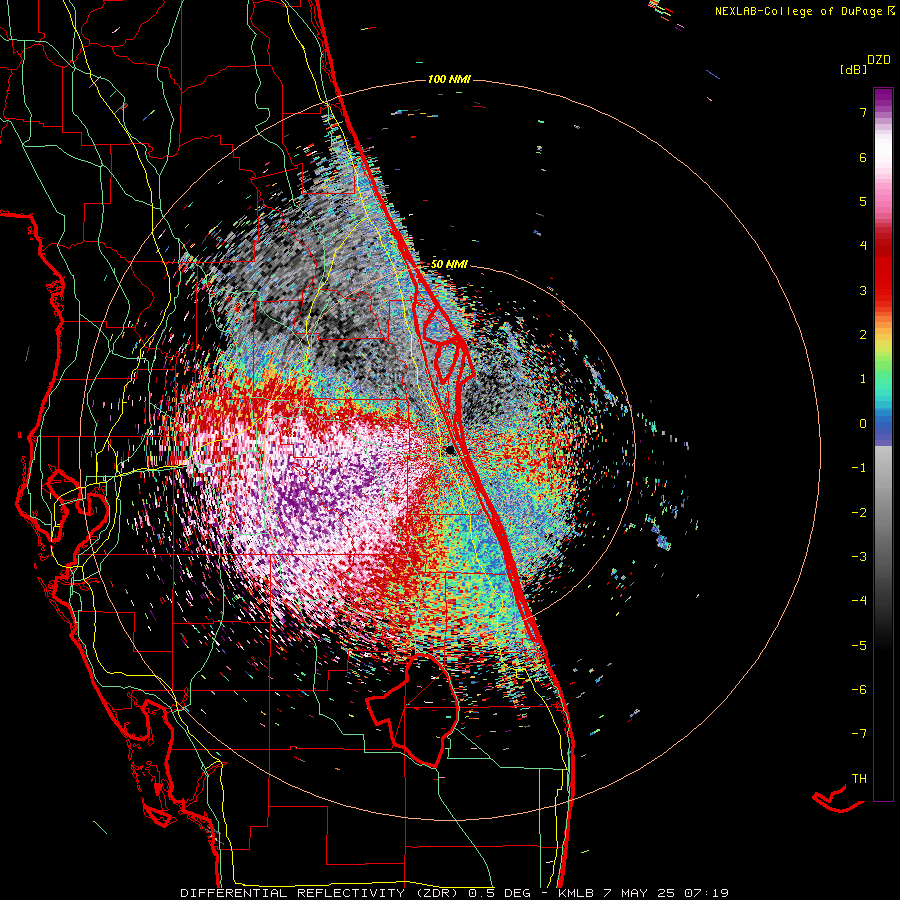Click the DZD color scale title
The width and height of the screenshot is (900, 900).
click(879, 60)
